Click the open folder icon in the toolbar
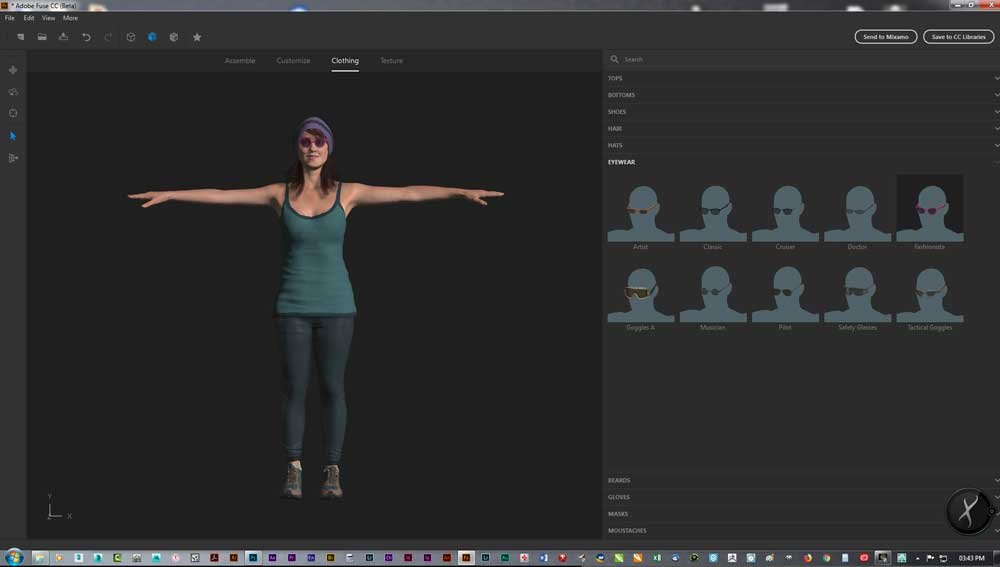This screenshot has height=567, width=1000. pos(42,37)
